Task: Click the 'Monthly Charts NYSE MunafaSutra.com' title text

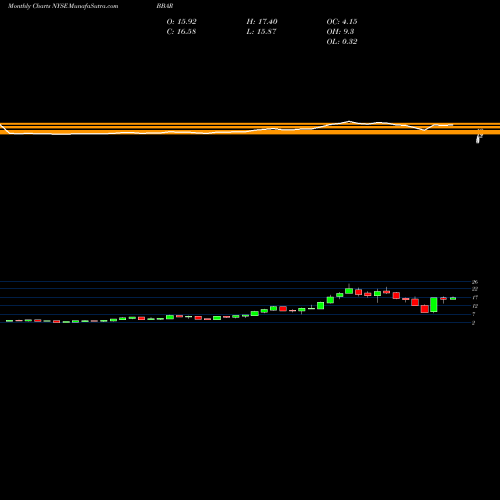Action: tap(63, 6)
